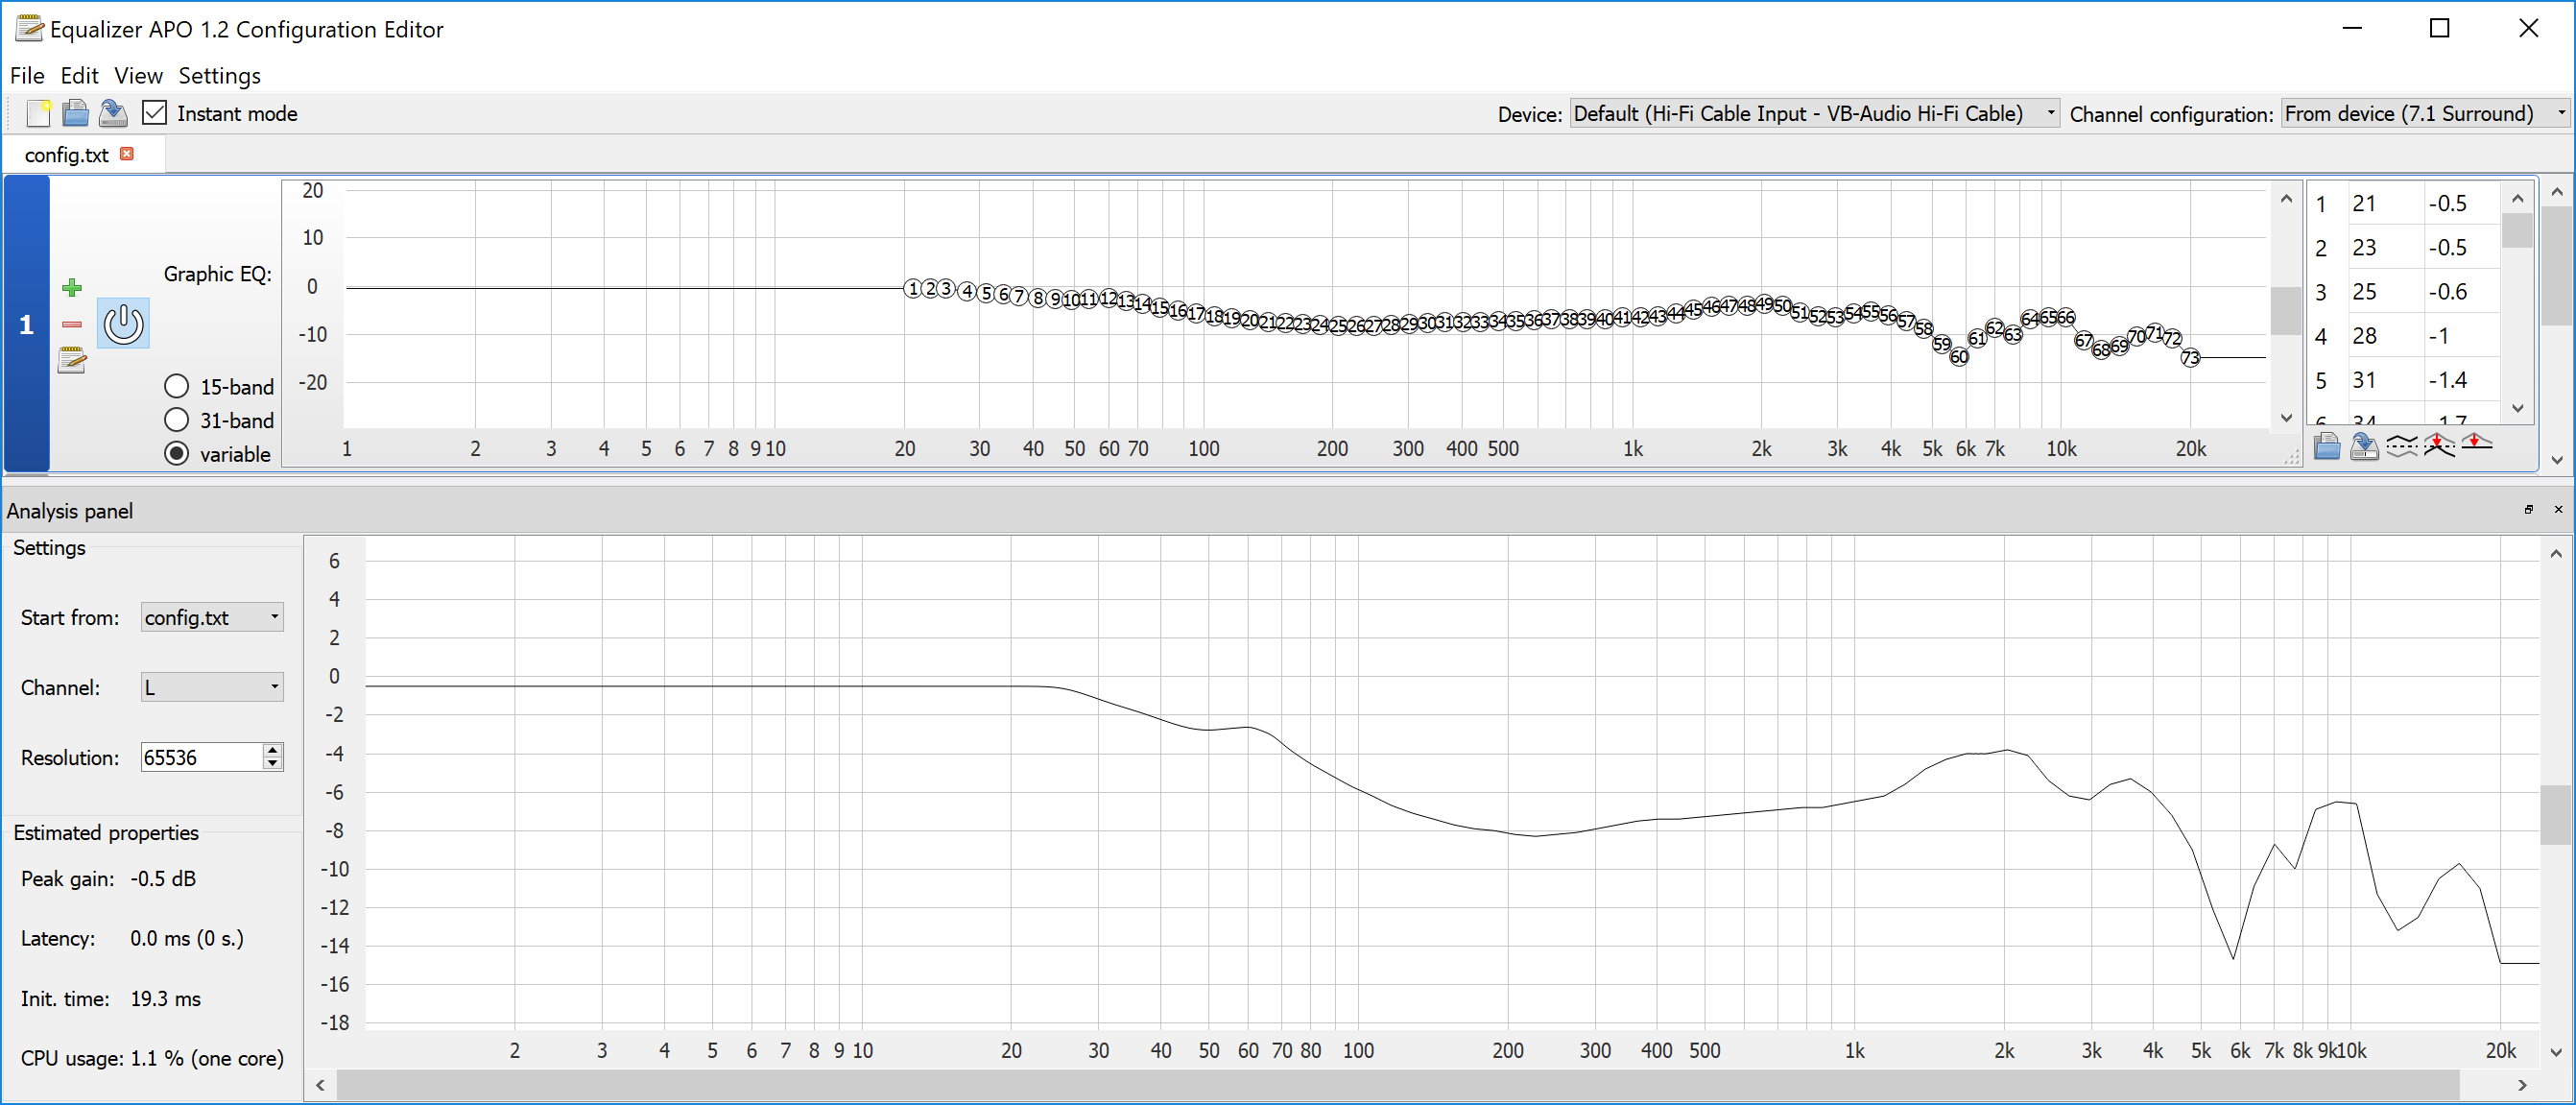The image size is (2576, 1105).
Task: Click the invert response curve icon
Action: 2402,446
